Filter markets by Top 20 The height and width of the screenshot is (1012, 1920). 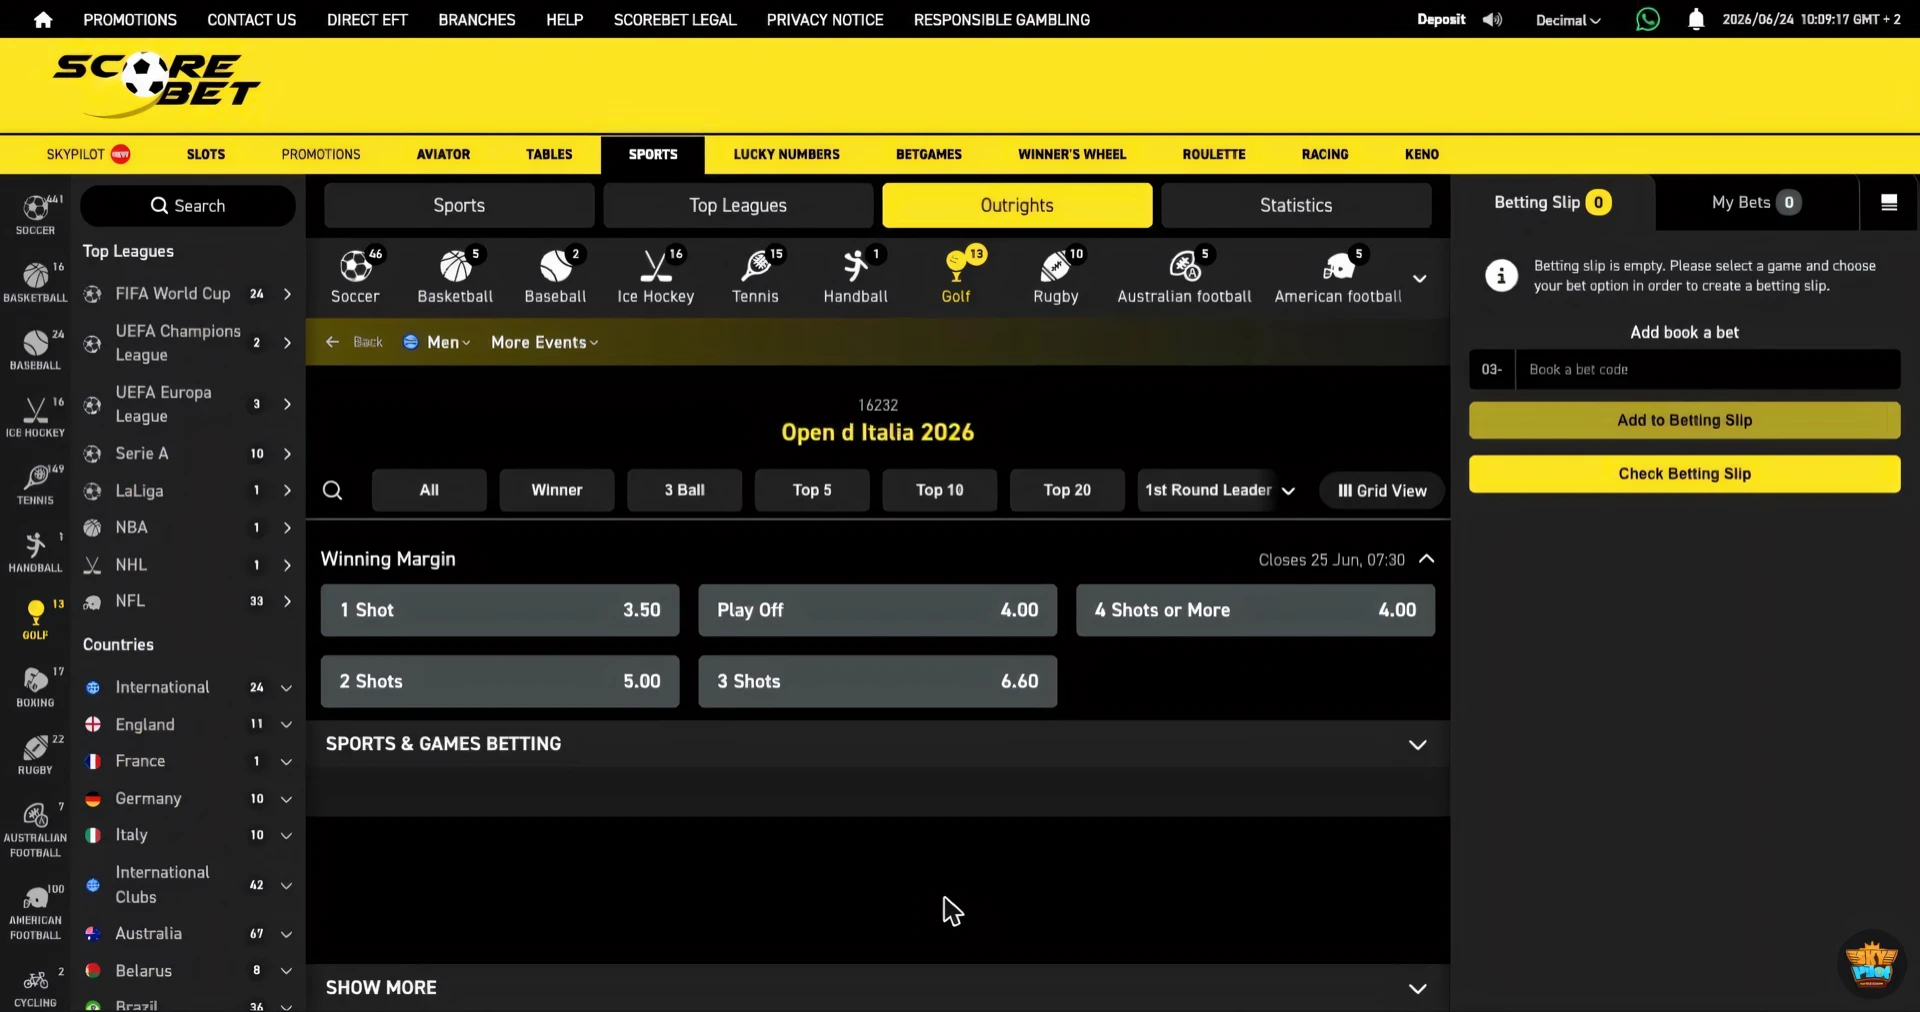[x=1067, y=490]
